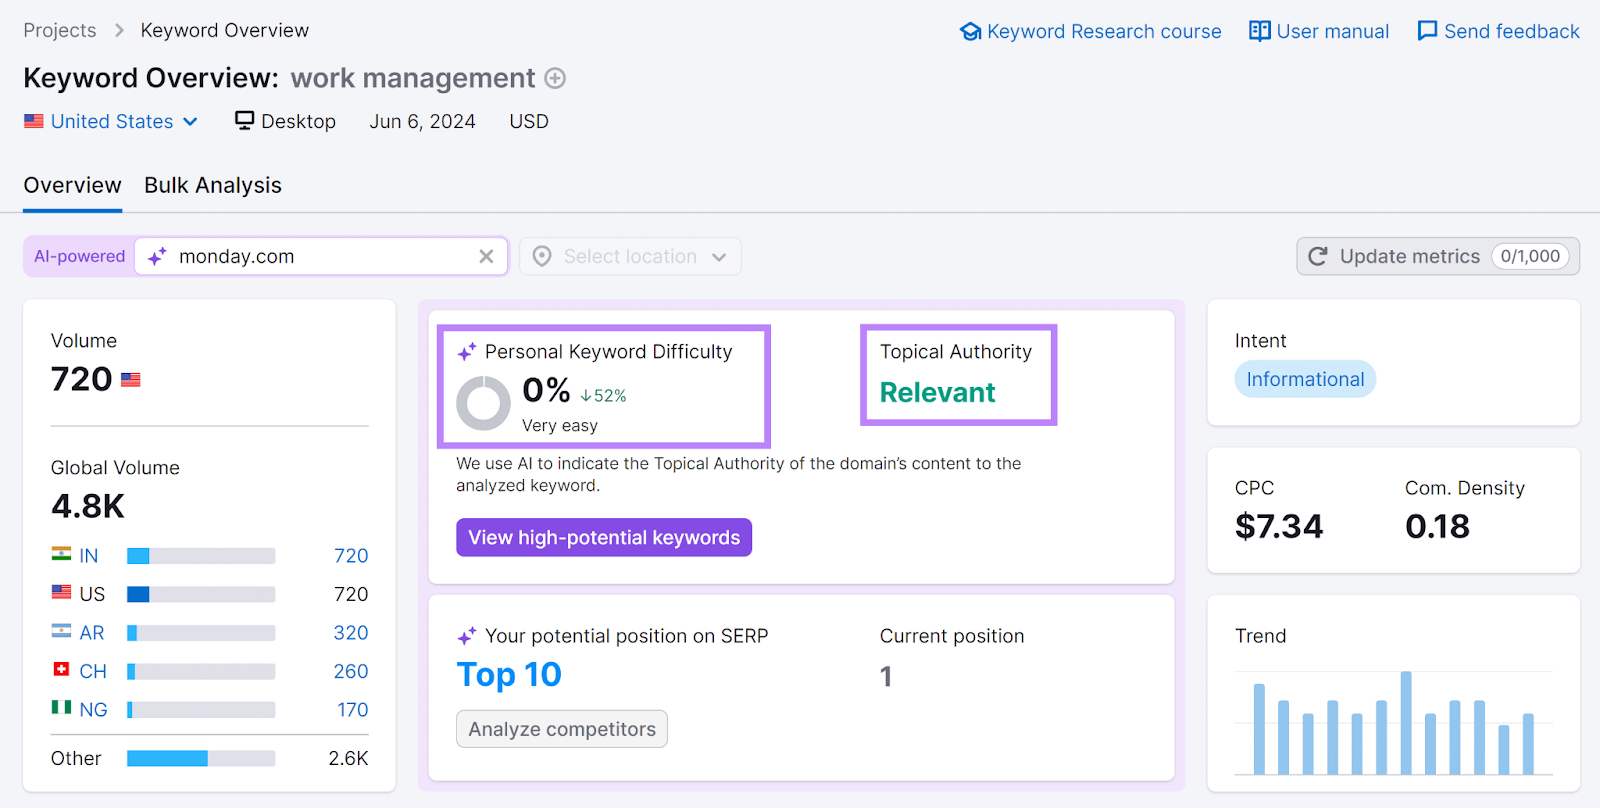
Task: Click the 52% difficulty decrease indicator
Action: click(x=603, y=396)
